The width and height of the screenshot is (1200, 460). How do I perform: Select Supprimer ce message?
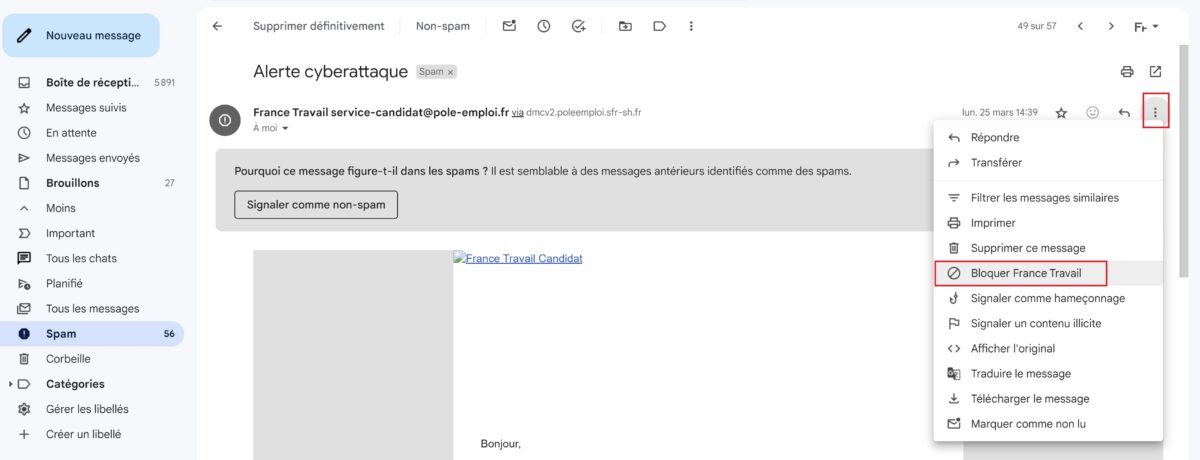point(1048,248)
